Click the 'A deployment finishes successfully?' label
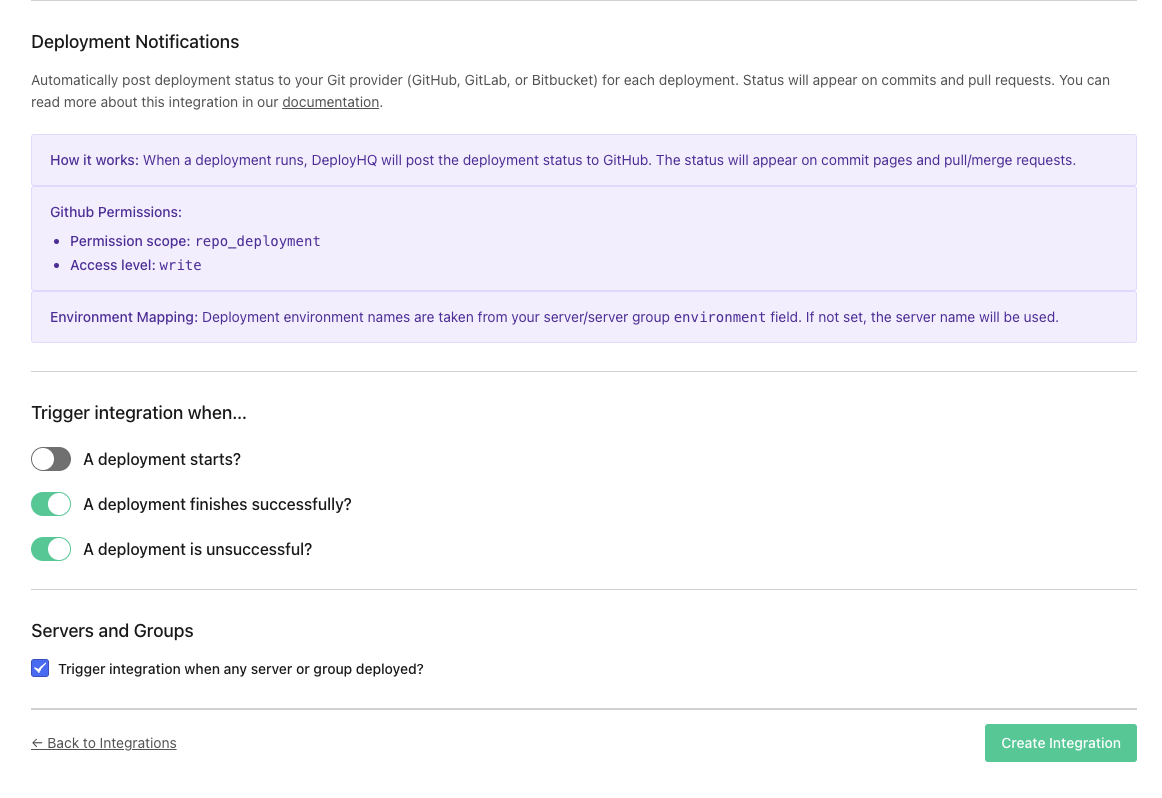The width and height of the screenshot is (1162, 798). tap(217, 505)
